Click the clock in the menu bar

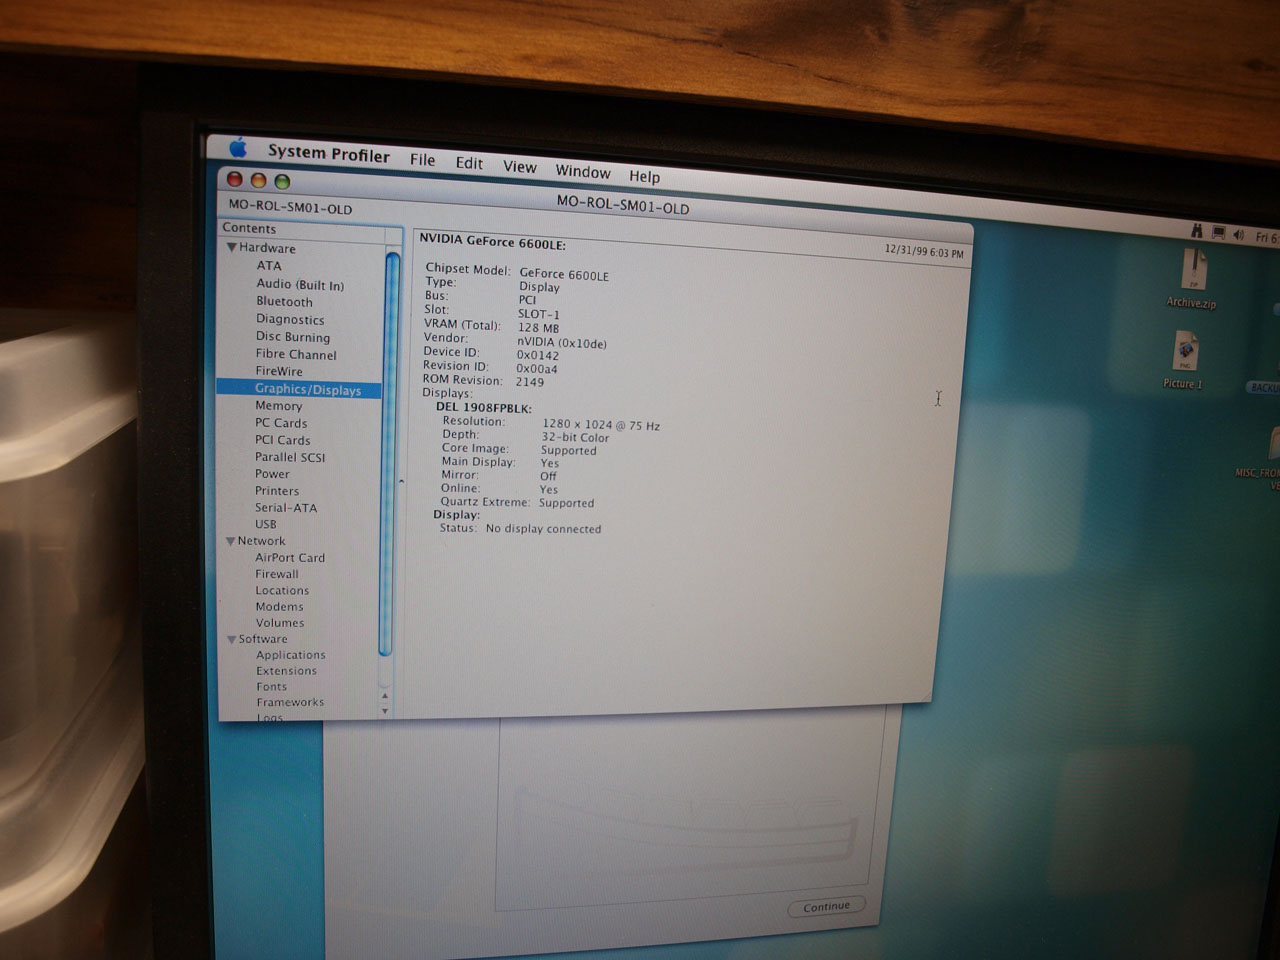pos(1267,238)
